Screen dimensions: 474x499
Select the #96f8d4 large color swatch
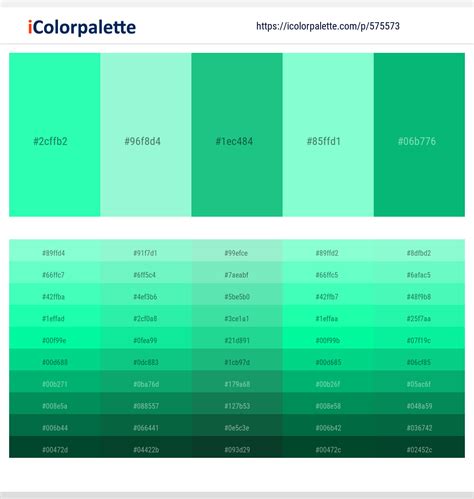[x=146, y=135]
